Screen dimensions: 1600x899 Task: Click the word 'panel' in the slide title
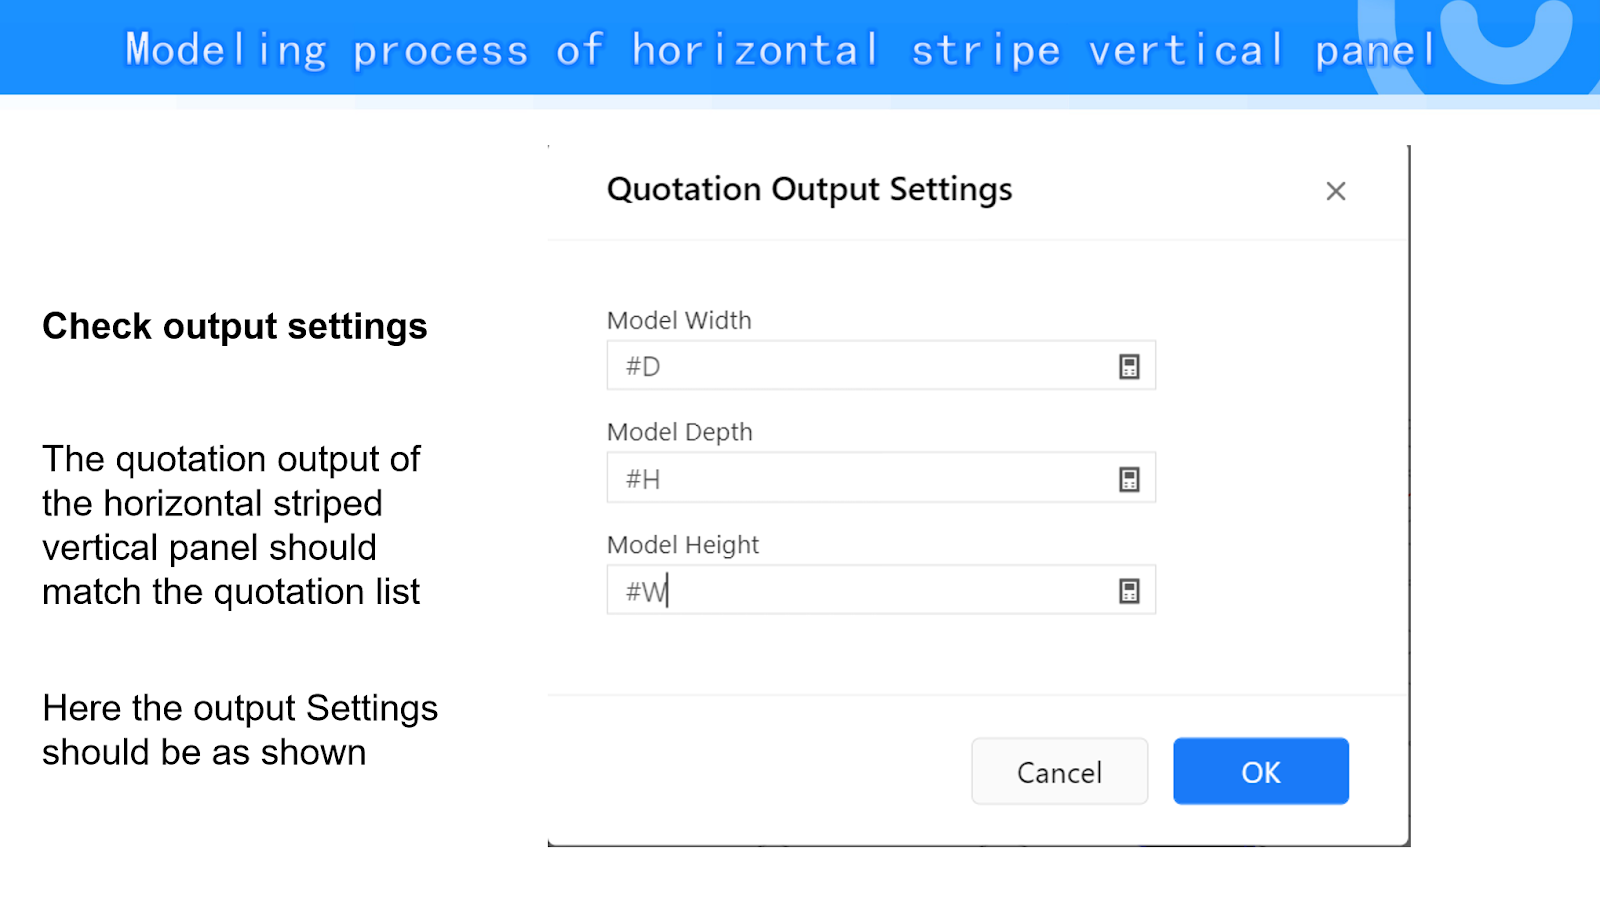[1374, 50]
